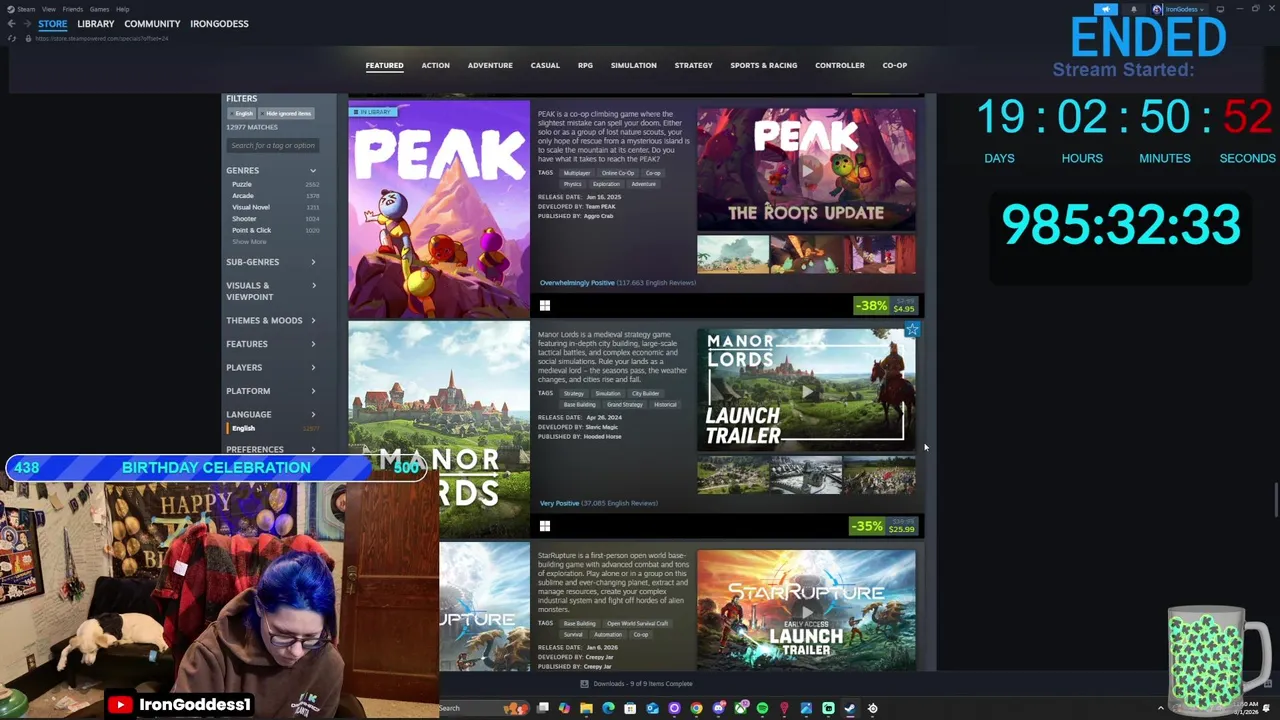
Task: Open the View menu
Action: (x=48, y=9)
